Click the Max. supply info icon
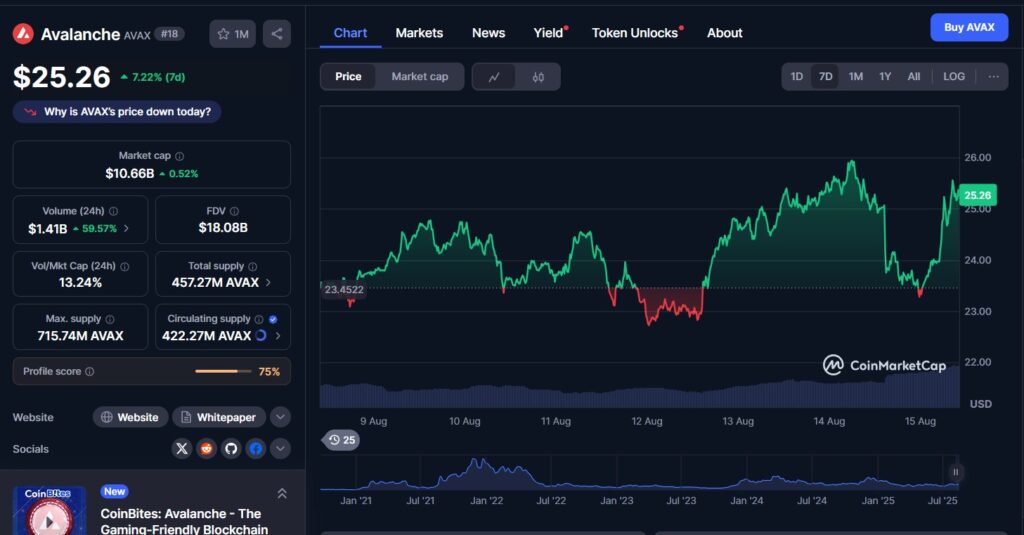Image resolution: width=1024 pixels, height=535 pixels. point(110,319)
